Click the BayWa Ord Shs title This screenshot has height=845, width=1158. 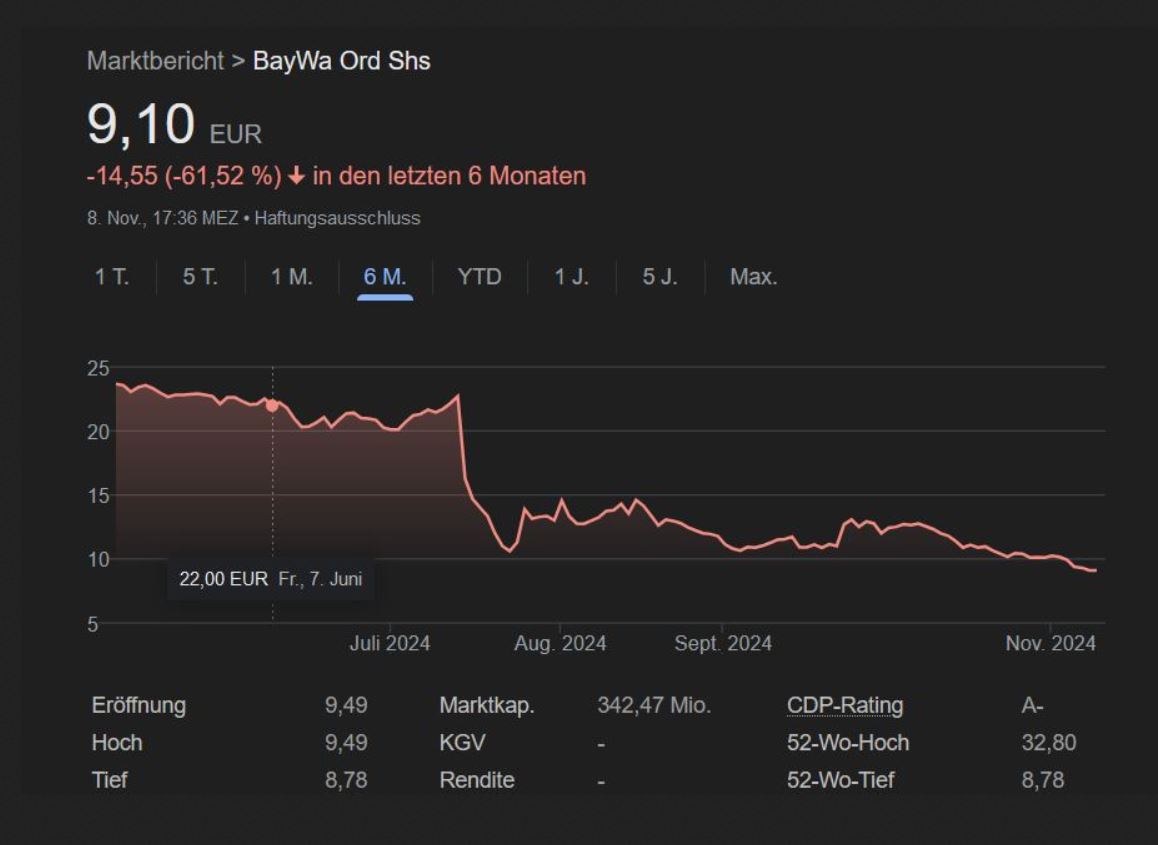(x=341, y=60)
